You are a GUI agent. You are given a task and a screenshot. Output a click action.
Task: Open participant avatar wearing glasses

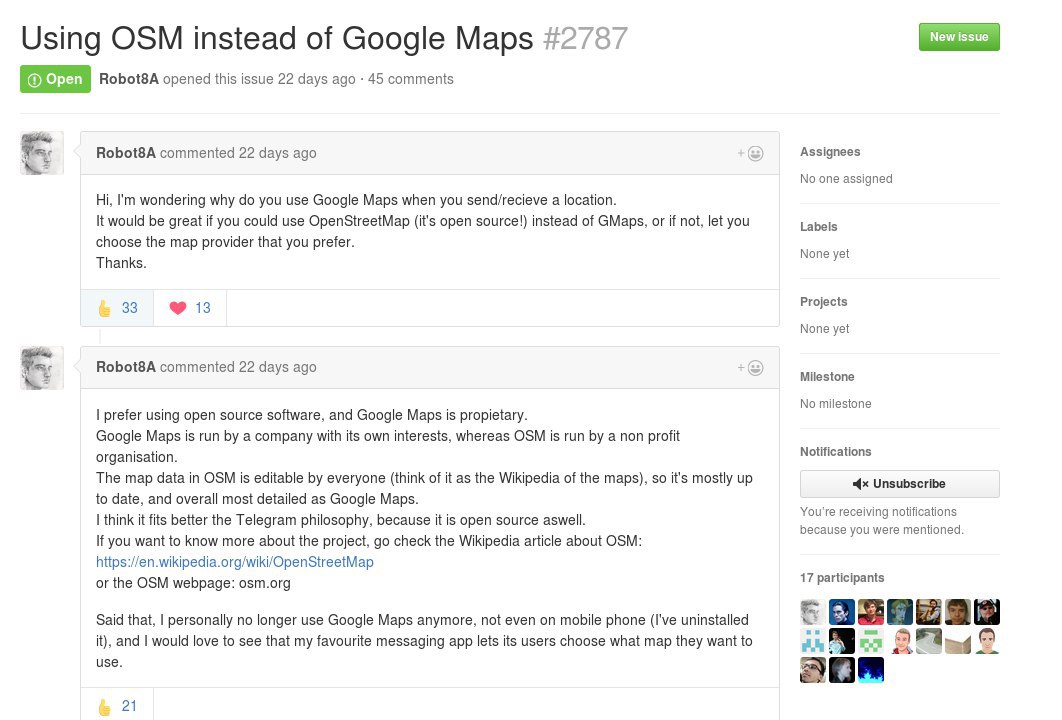click(813, 670)
